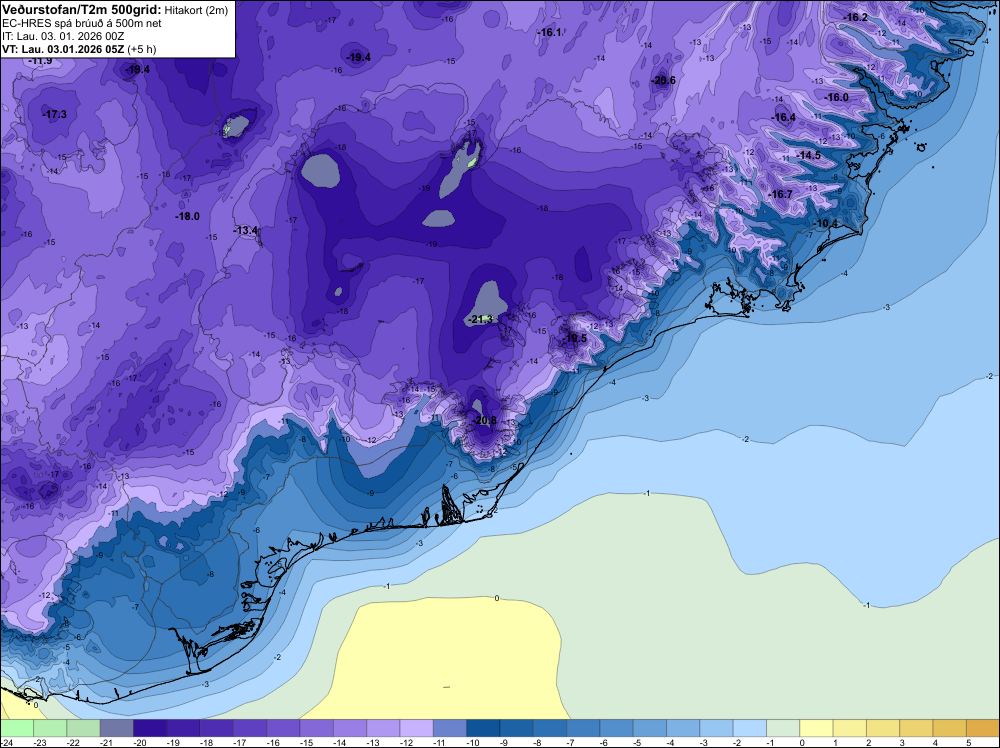This screenshot has width=1000, height=748.
Task: Click the -10.4 temperature value near the coast
Action: click(827, 223)
